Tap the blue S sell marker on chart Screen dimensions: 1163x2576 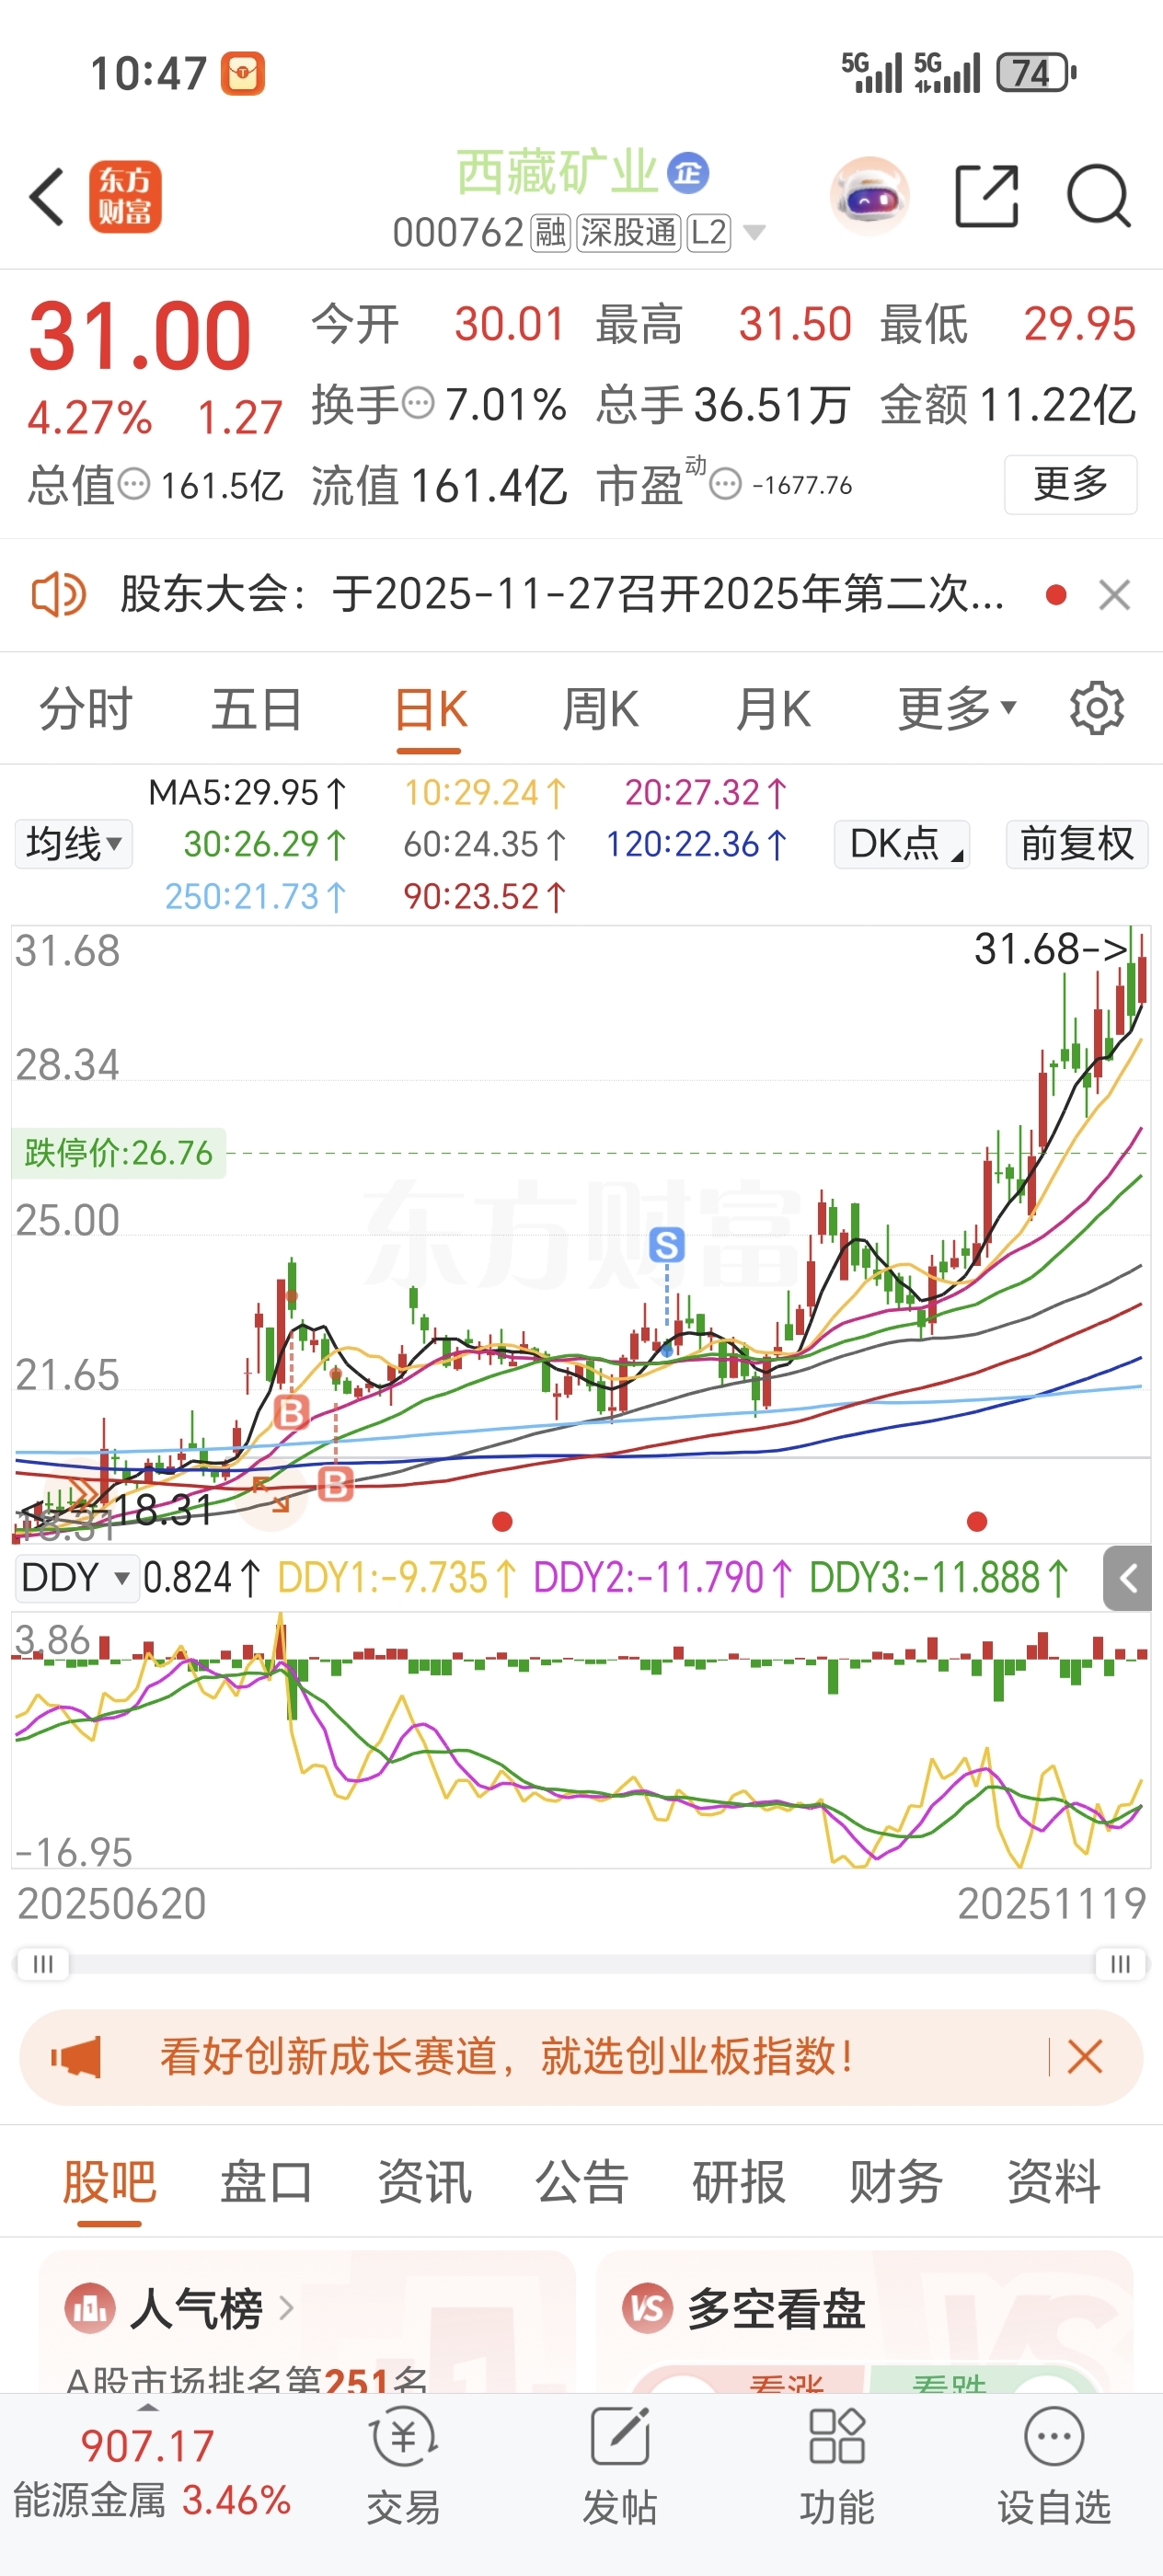coord(667,1245)
